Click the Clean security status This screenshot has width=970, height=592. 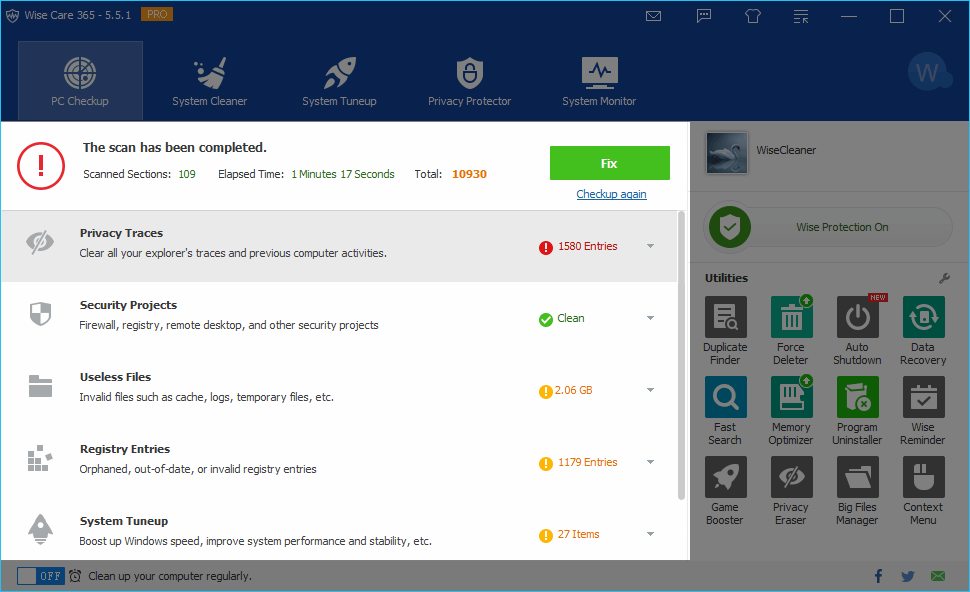click(x=570, y=318)
